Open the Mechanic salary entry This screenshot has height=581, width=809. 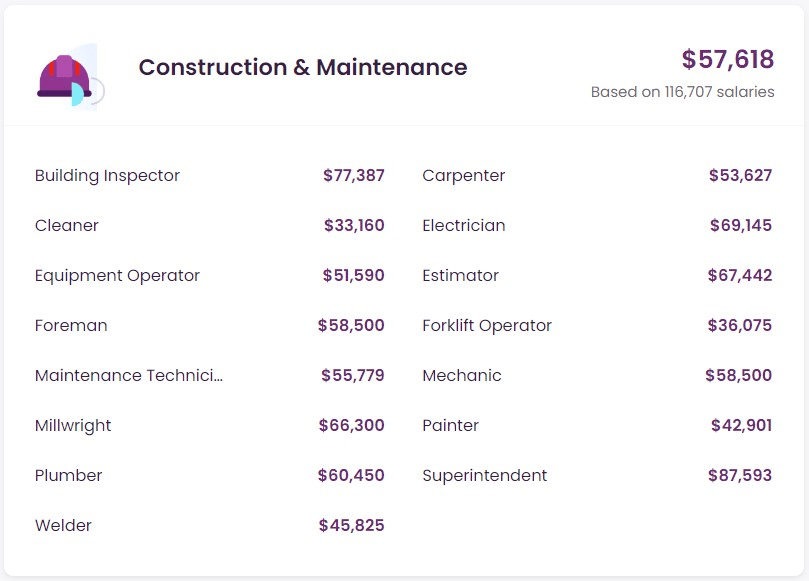coord(461,376)
